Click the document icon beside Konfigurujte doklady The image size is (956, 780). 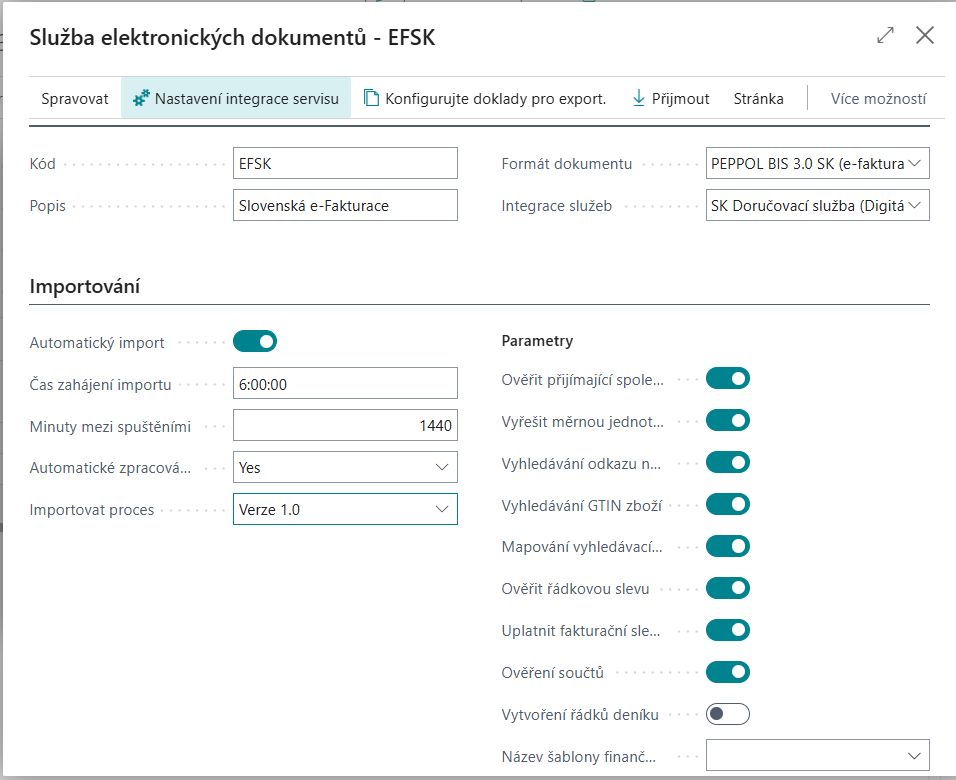click(371, 98)
